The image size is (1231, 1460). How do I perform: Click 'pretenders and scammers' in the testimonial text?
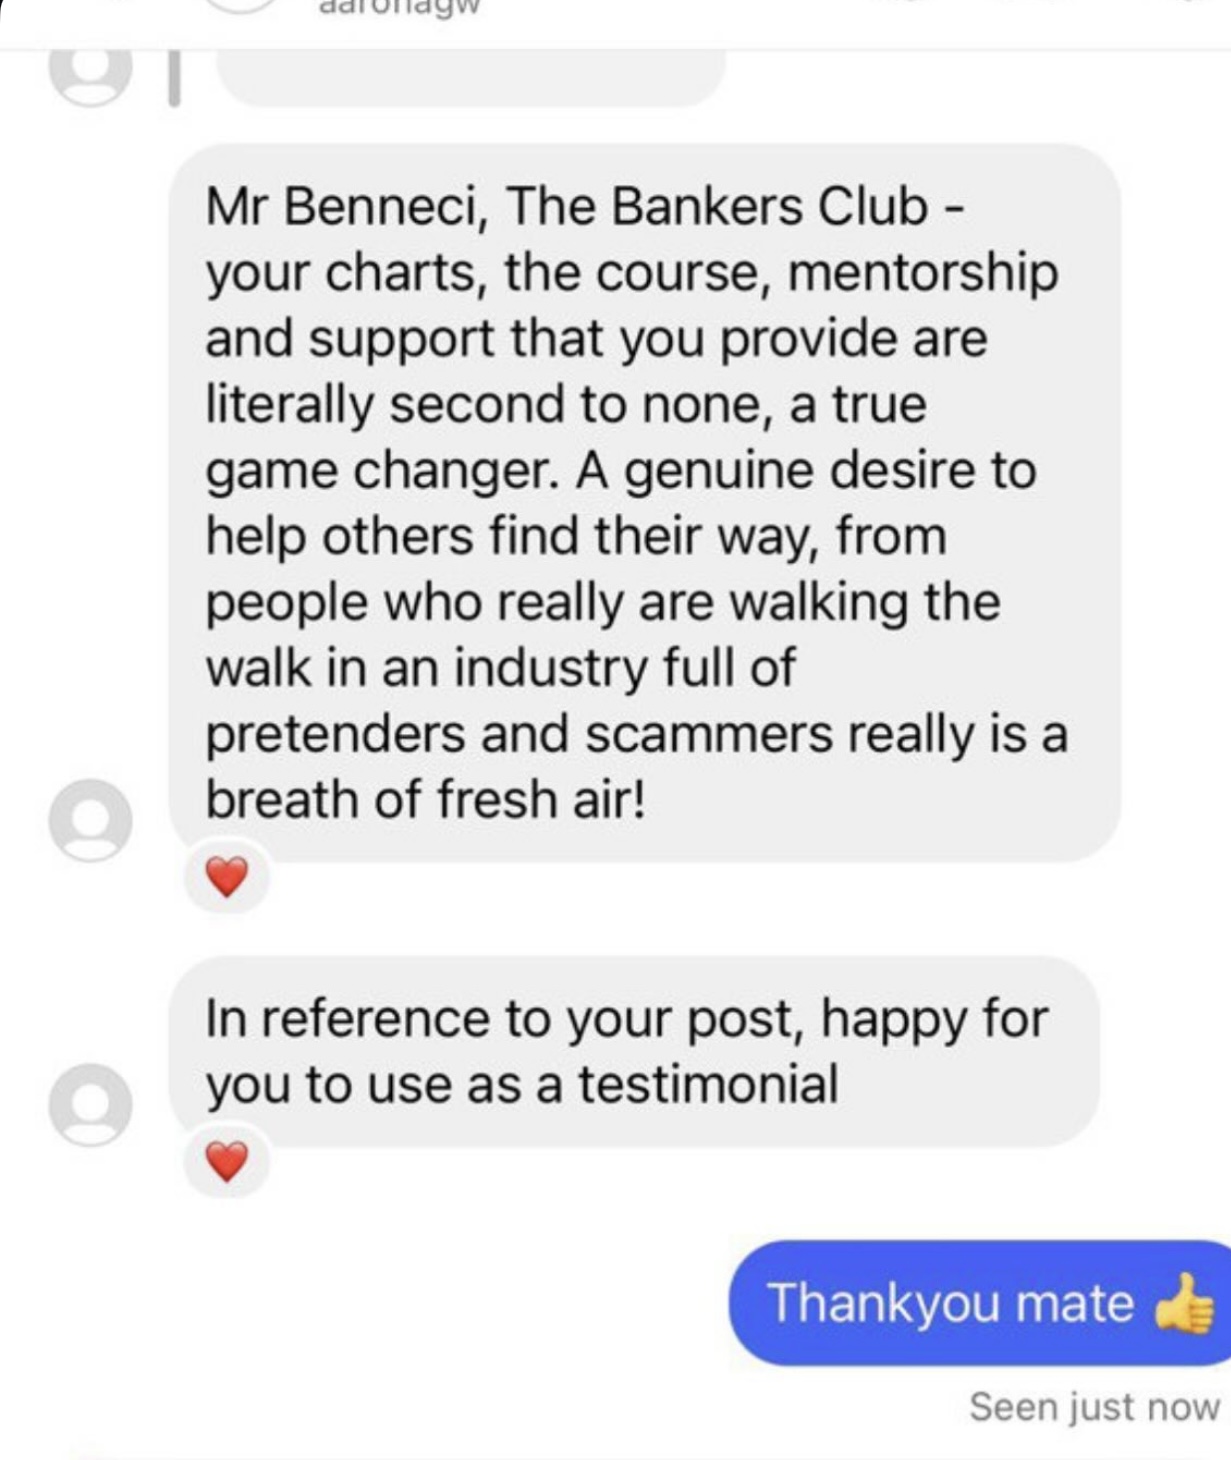tap(519, 734)
